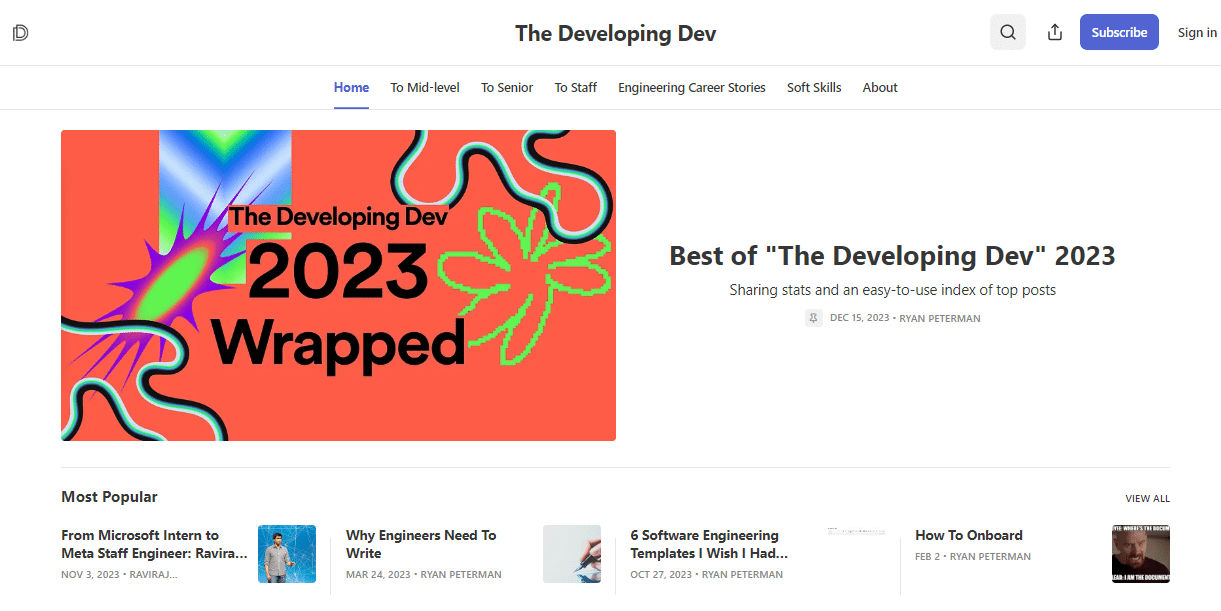Click the Substack logo icon top left
This screenshot has width=1221, height=611.
(20, 32)
